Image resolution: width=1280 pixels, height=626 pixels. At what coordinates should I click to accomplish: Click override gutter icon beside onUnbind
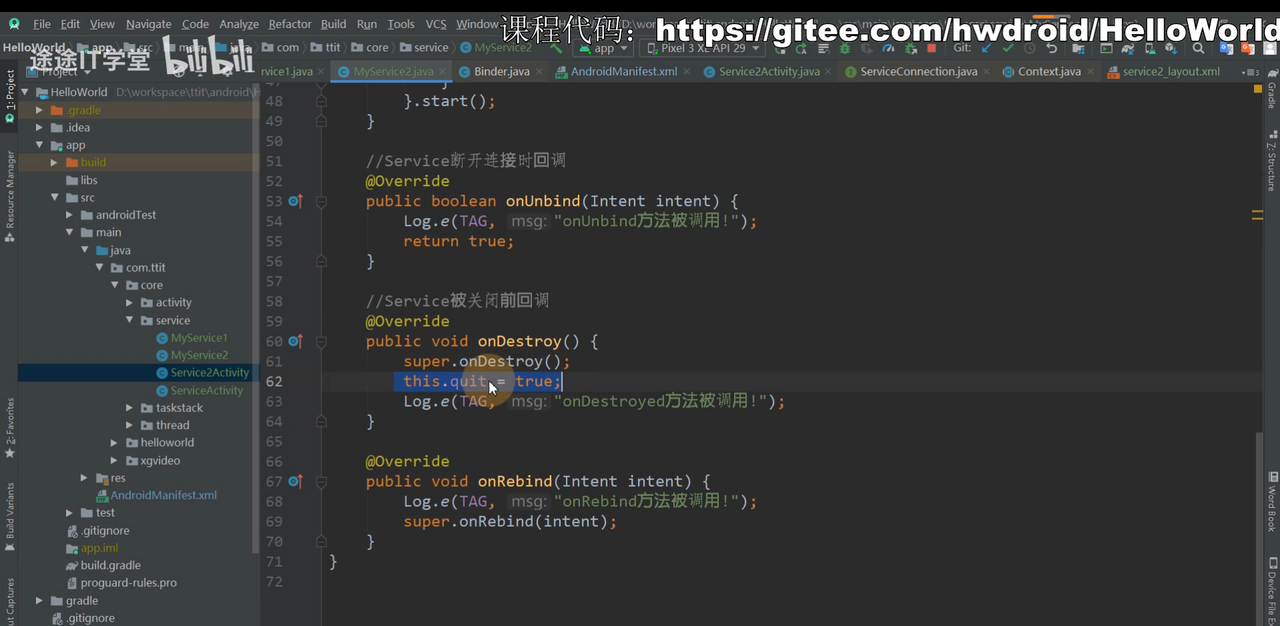pyautogui.click(x=295, y=201)
